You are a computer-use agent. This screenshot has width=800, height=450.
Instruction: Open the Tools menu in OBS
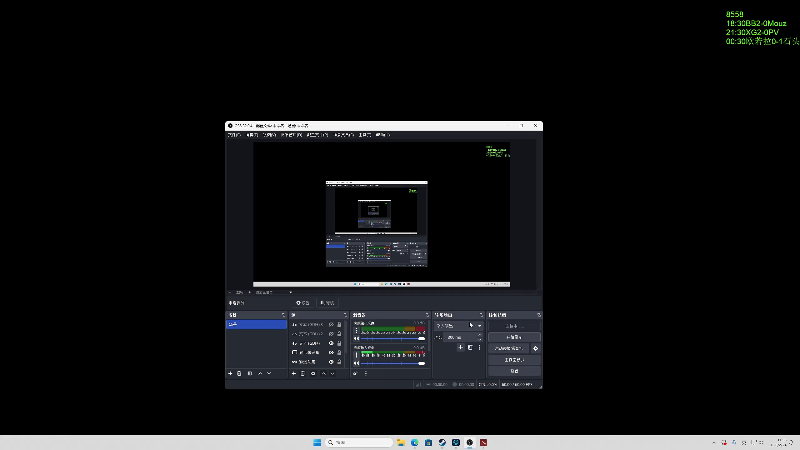(x=365, y=135)
